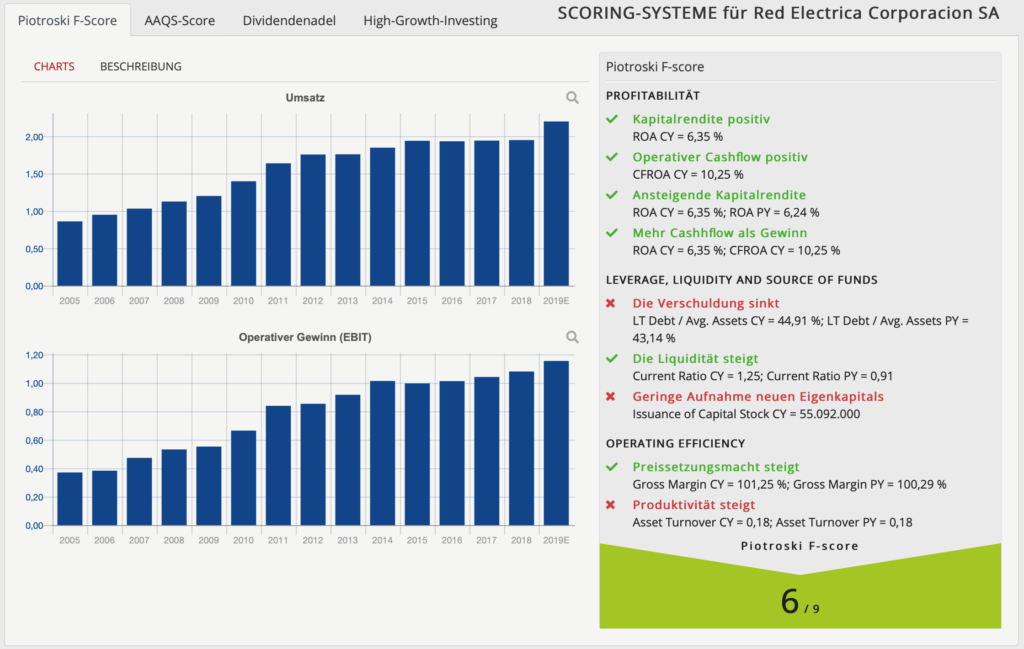Click checkmark icon beside Mehr Cashhflow als Gewinn

click(612, 232)
